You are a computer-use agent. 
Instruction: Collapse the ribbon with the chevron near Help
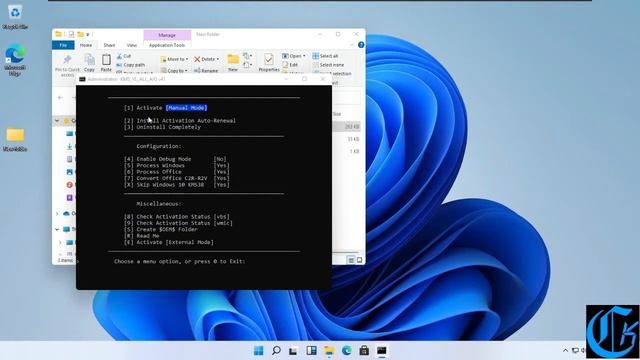click(352, 45)
